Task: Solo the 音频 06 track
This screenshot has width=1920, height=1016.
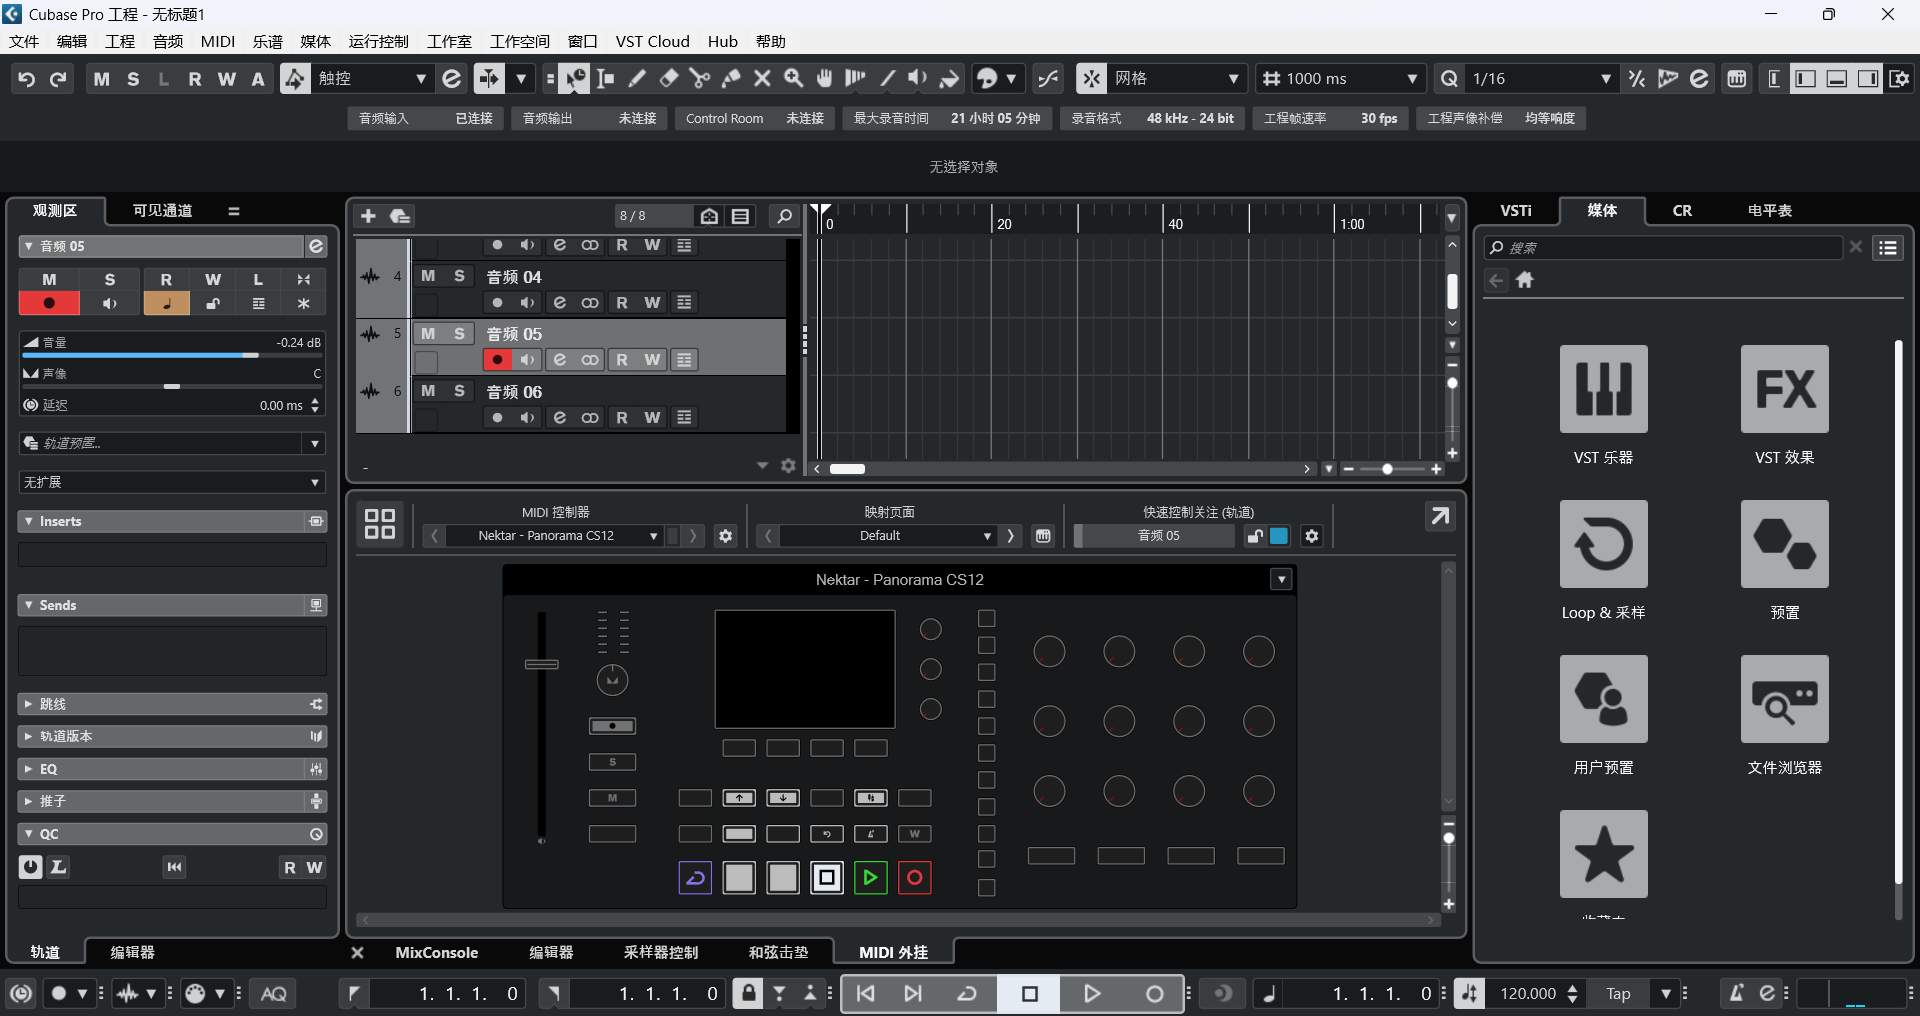Action: point(459,391)
